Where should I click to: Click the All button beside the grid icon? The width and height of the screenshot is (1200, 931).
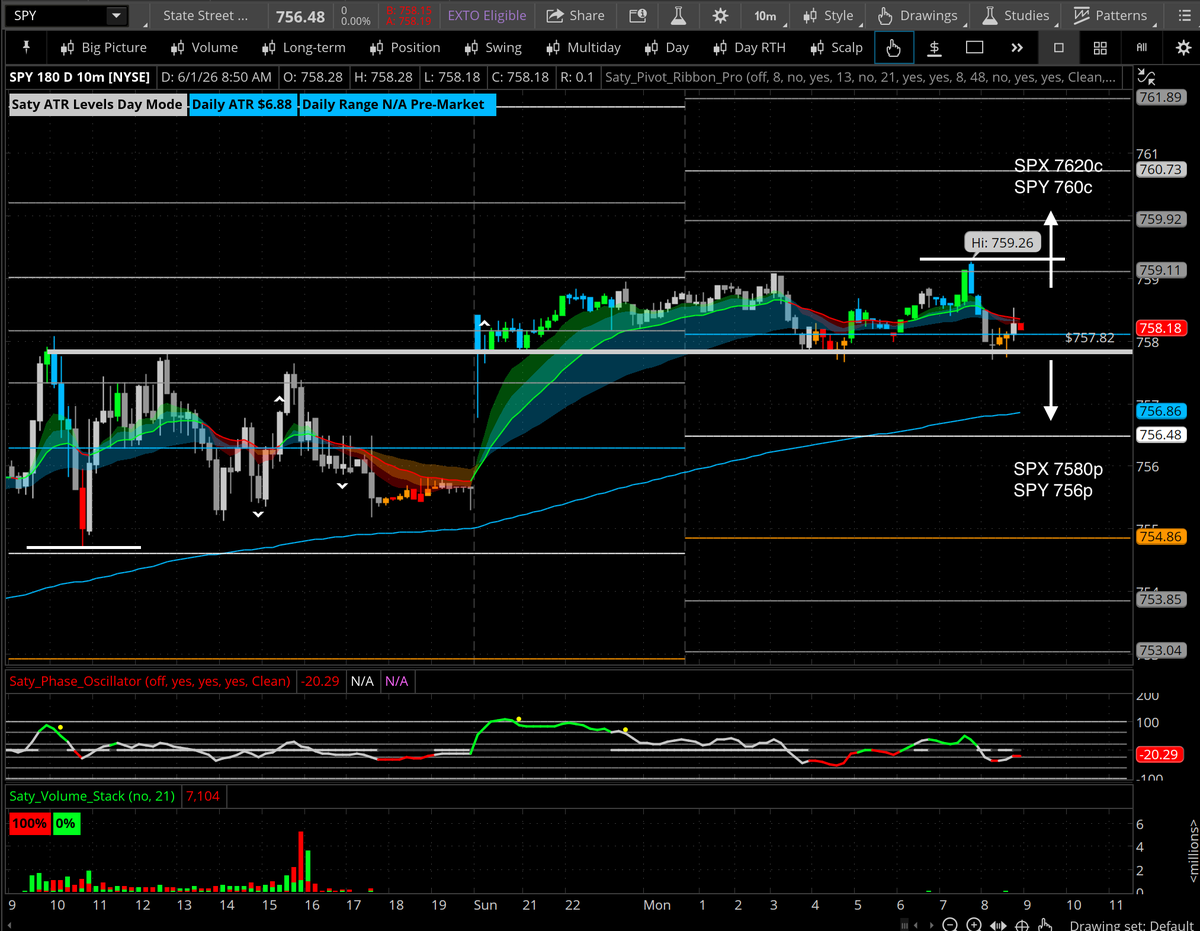coord(1142,47)
